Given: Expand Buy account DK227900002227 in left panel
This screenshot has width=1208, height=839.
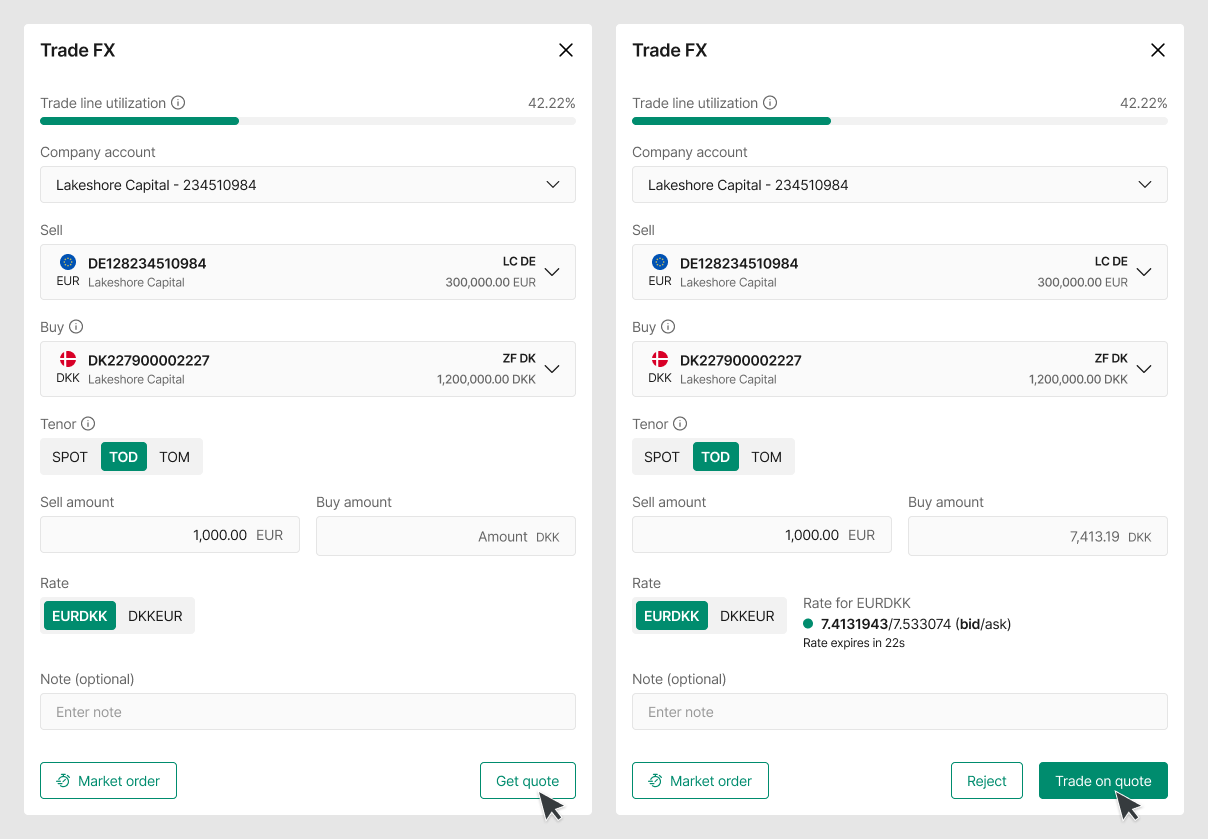Looking at the screenshot, I should click(308, 369).
